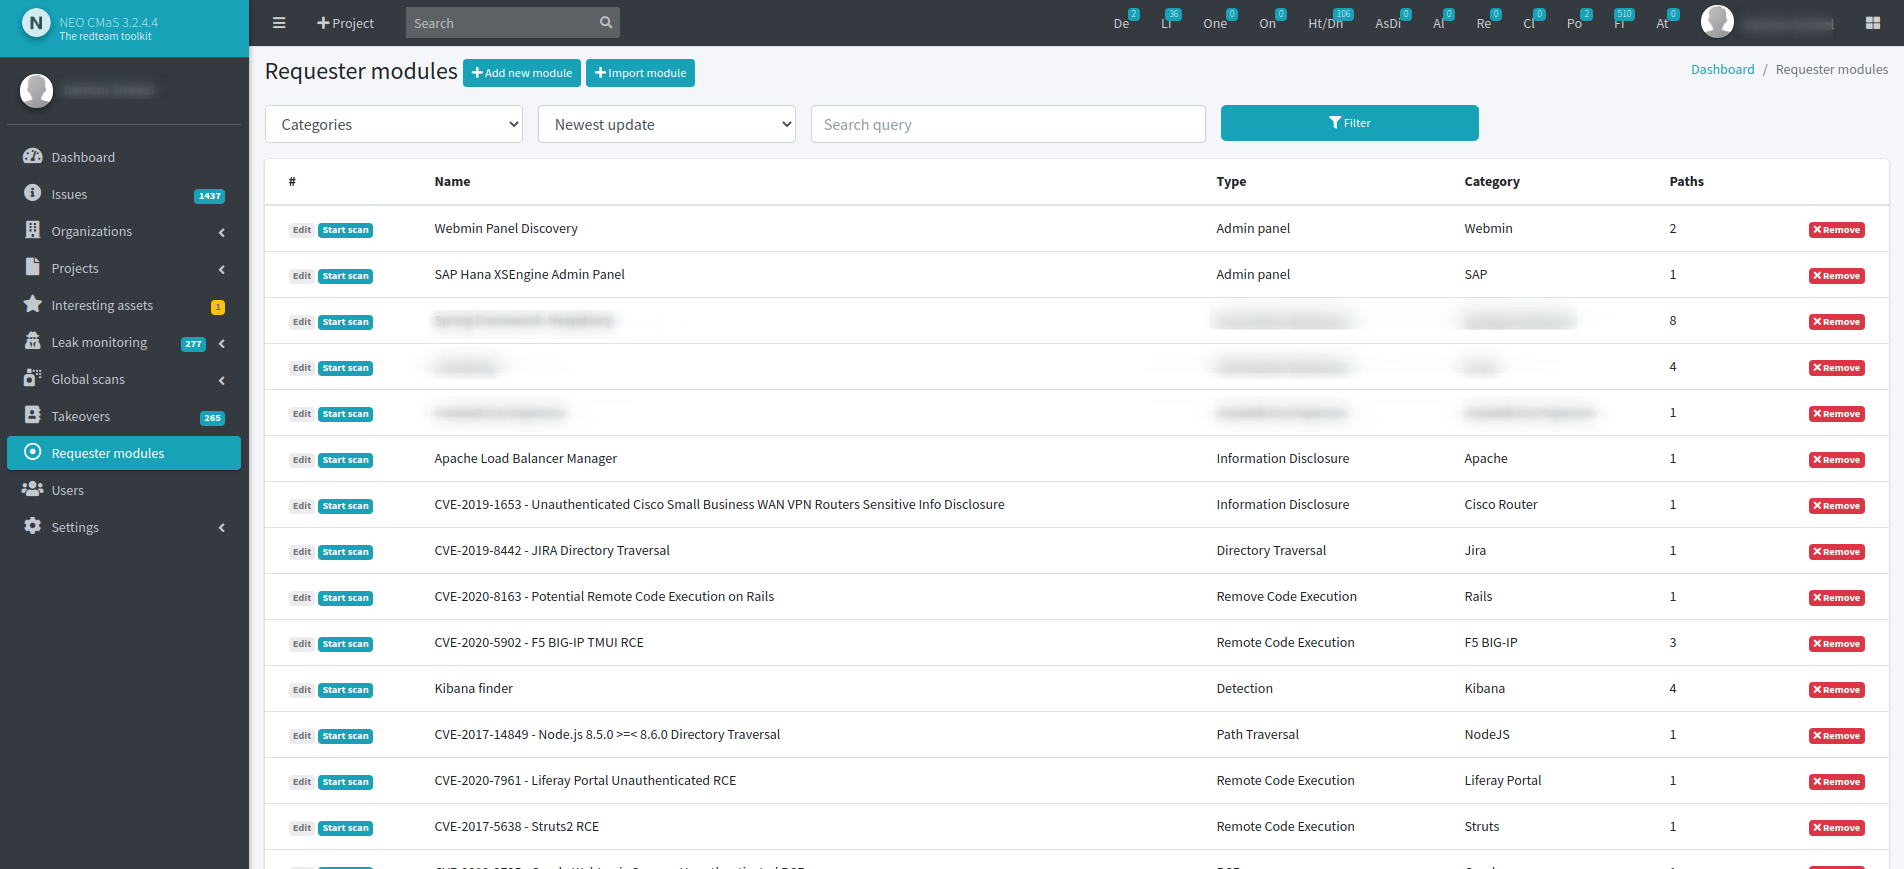Open the Categories dropdown
1904x869 pixels.
394,124
